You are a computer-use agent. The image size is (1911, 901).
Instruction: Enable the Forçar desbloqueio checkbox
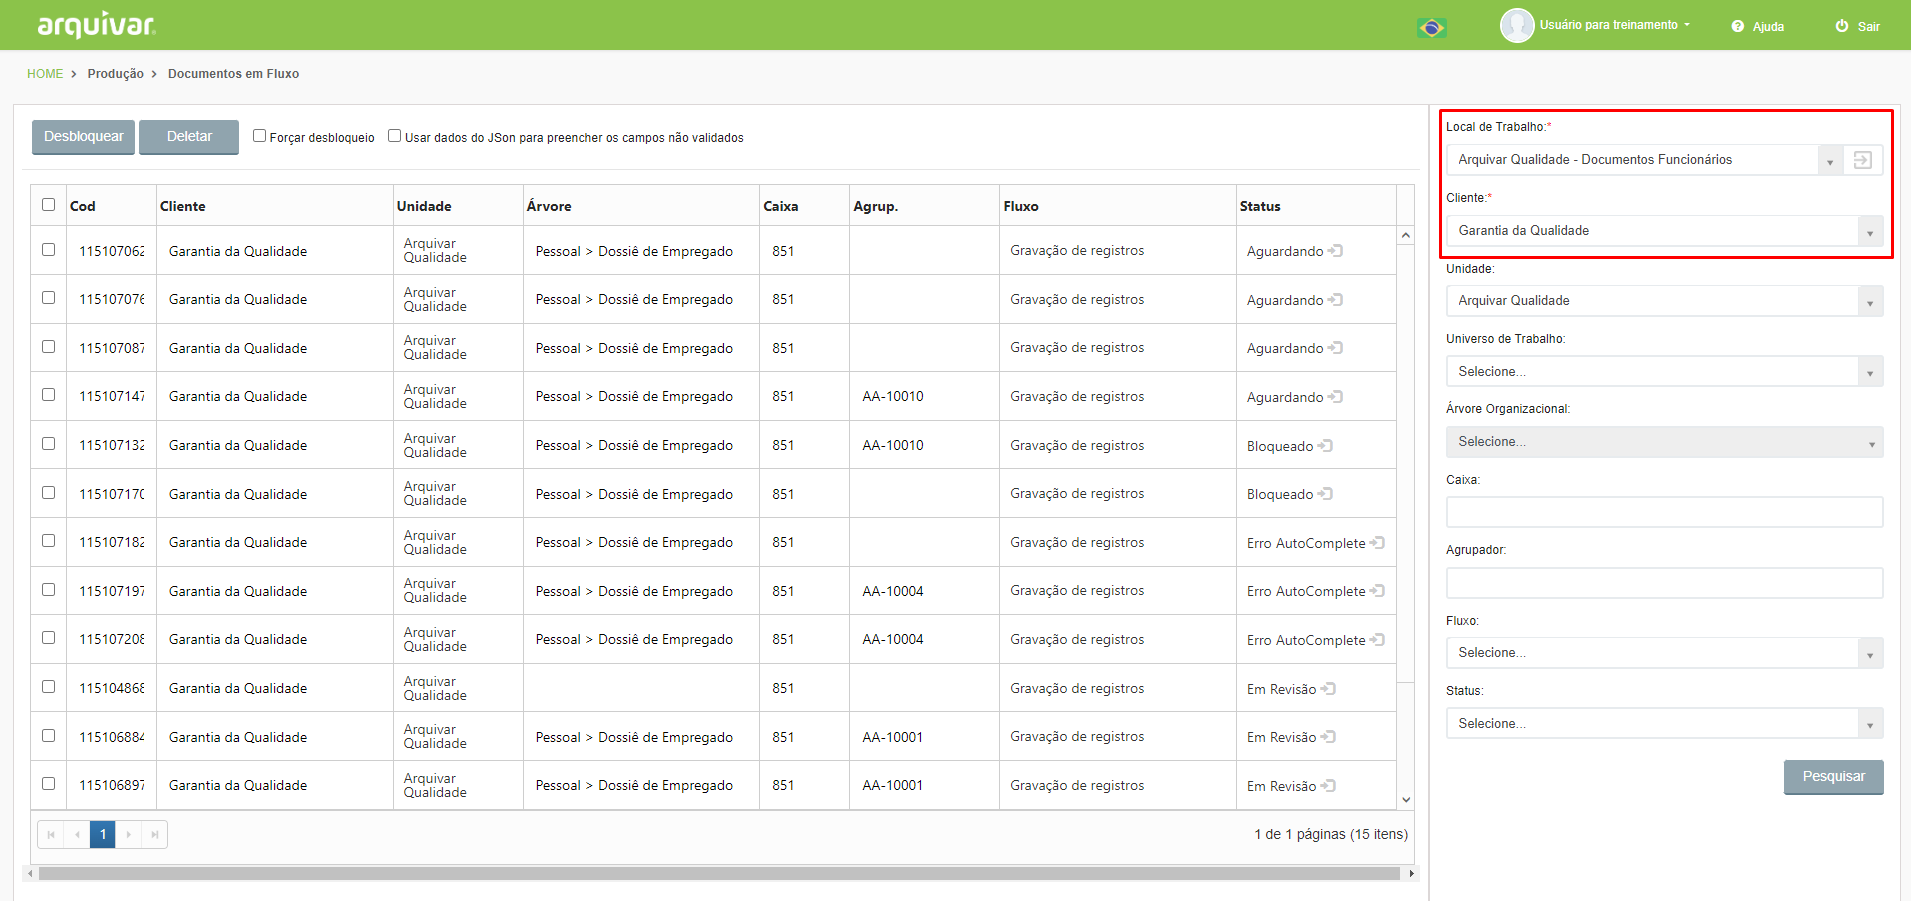(259, 136)
